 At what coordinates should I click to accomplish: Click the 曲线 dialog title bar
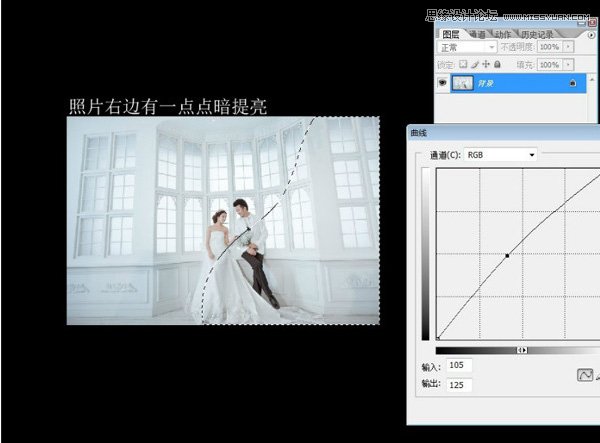click(x=503, y=133)
